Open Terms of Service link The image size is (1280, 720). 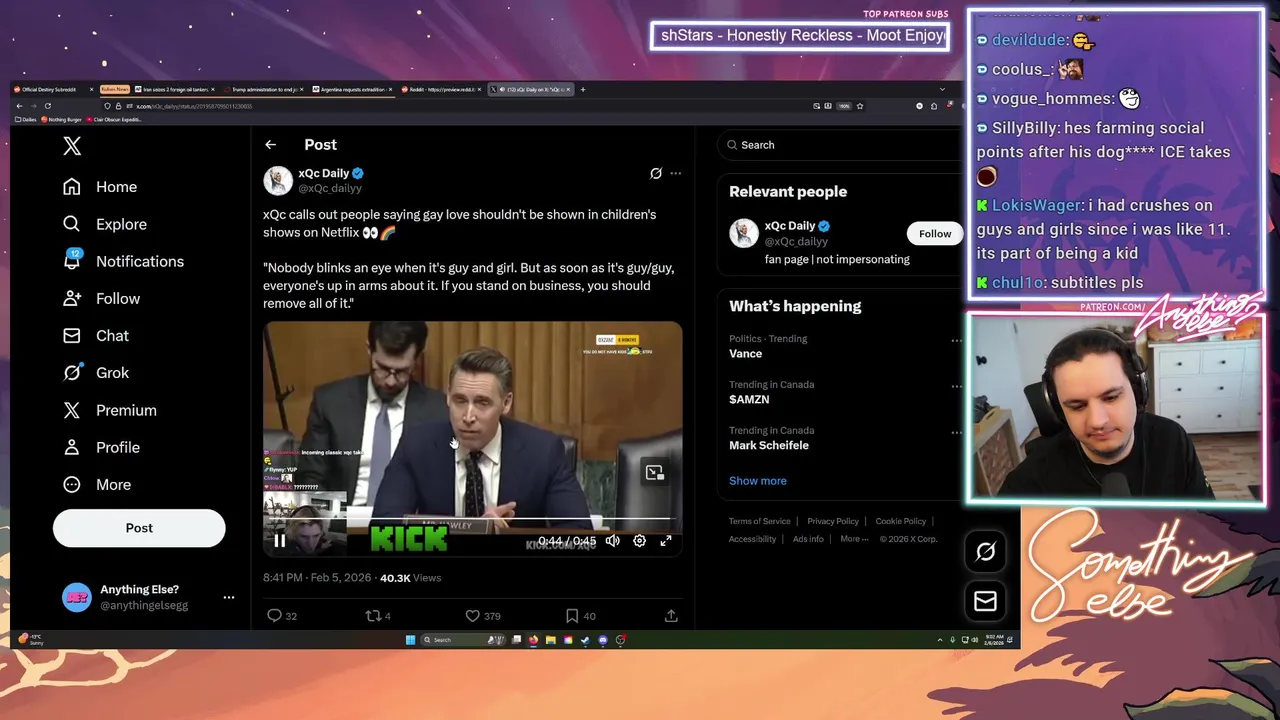(759, 521)
